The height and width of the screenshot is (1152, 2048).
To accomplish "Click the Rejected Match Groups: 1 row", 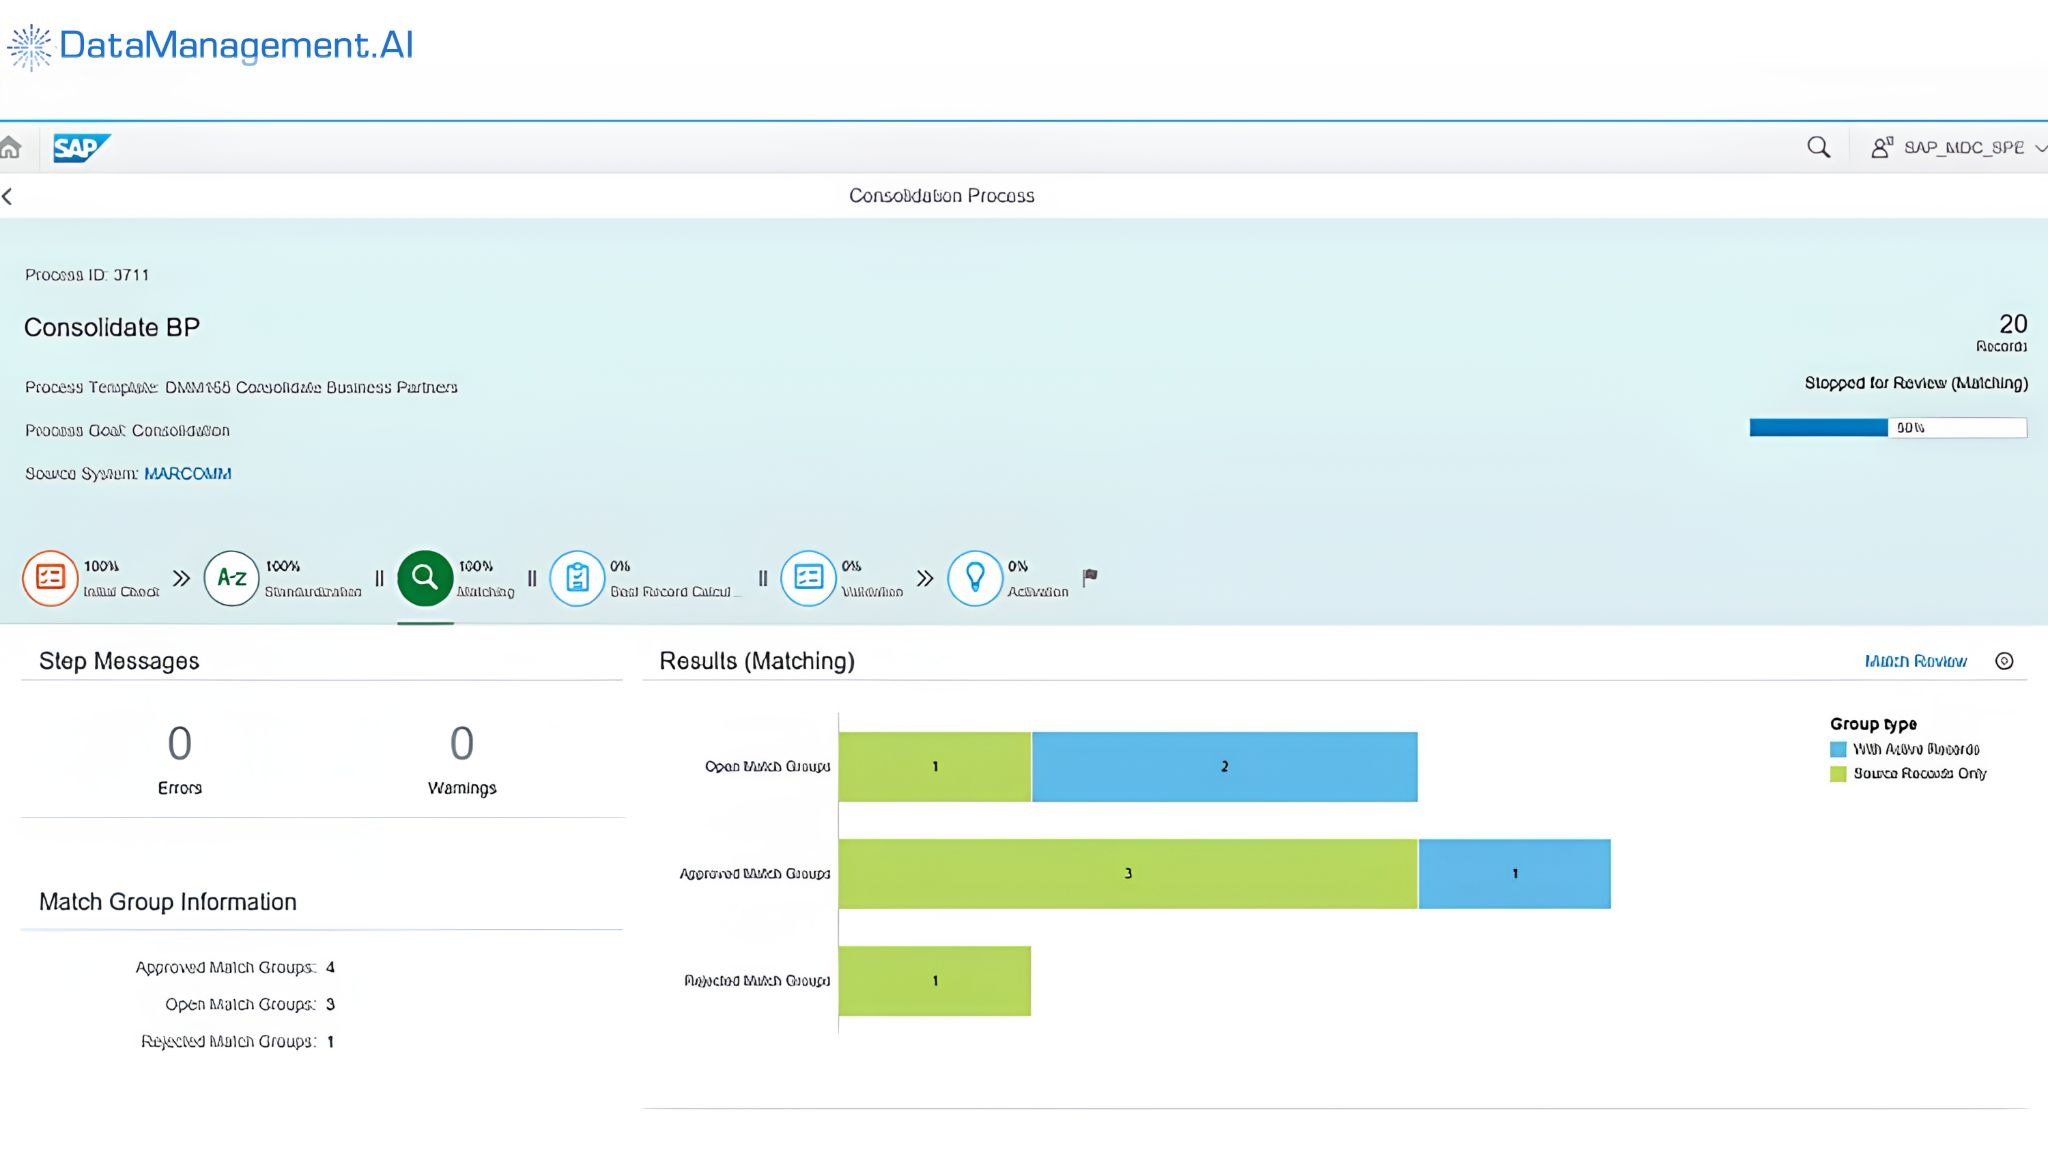I will [x=237, y=1042].
